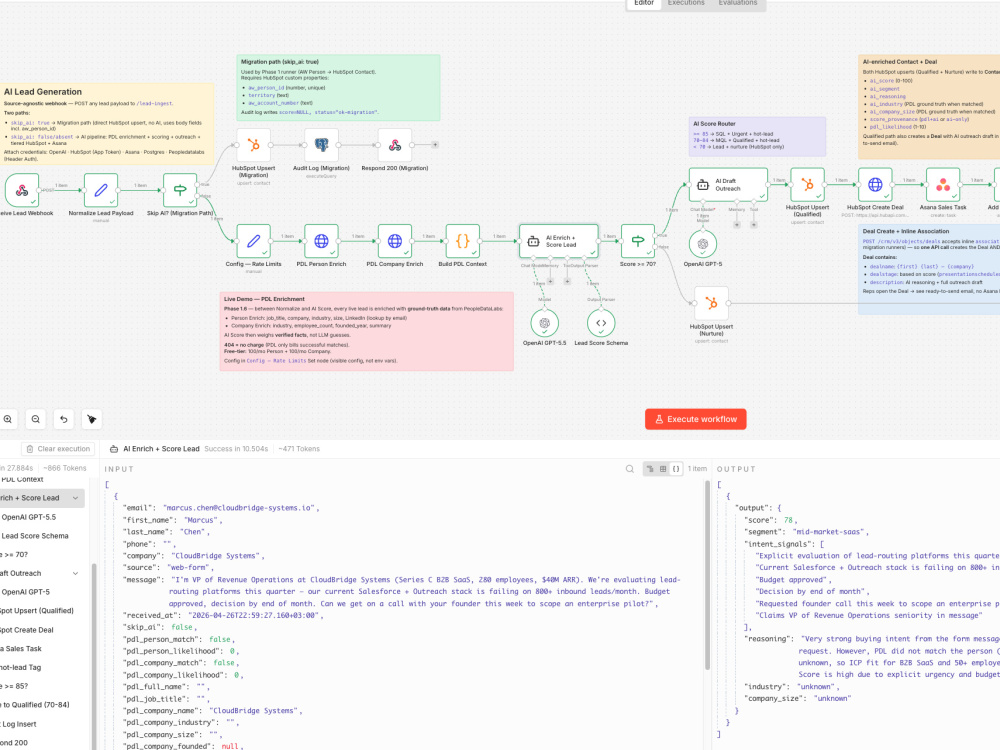
Task: Select OpenAI GPT-5 in execution log
Action: pyautogui.click(x=25, y=592)
